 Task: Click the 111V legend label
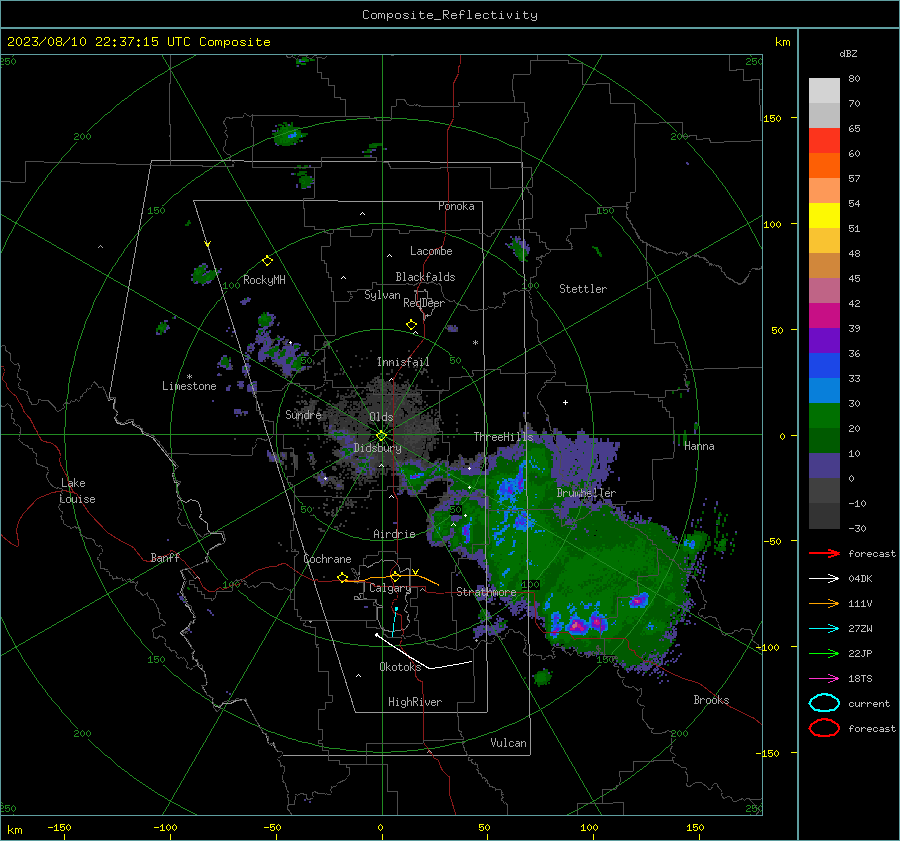[860, 603]
